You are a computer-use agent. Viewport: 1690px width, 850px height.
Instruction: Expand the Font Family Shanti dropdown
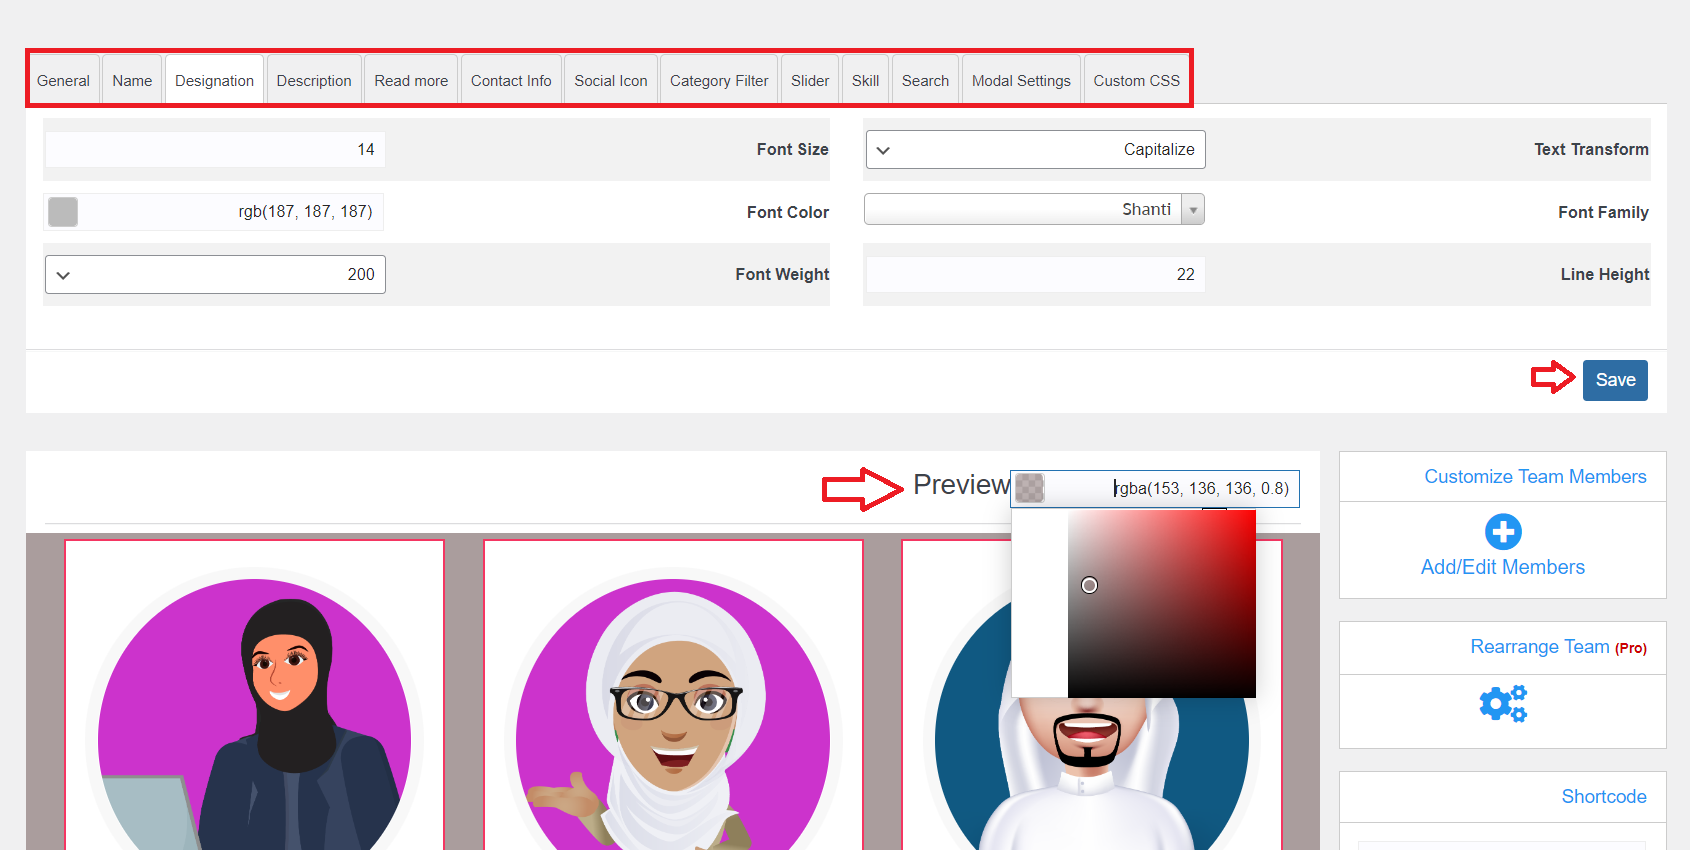tap(1034, 210)
